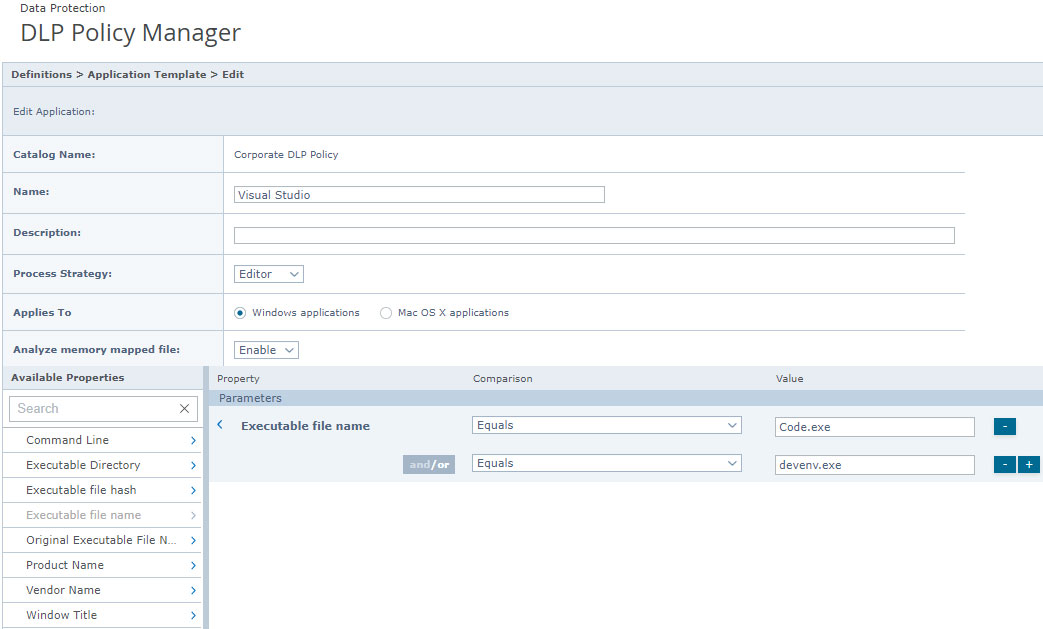This screenshot has width=1043, height=629.
Task: Add another value using the plus button
Action: click(x=1029, y=464)
